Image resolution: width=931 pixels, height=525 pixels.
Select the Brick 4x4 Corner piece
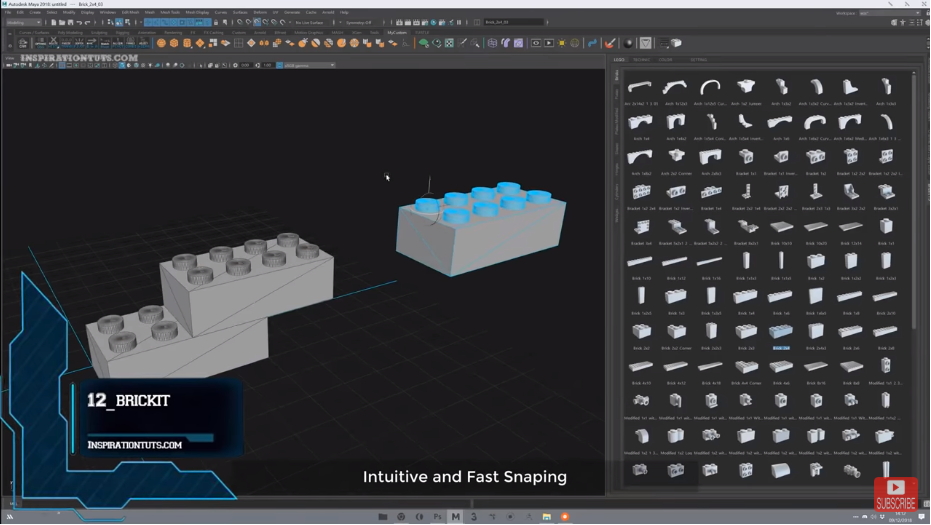pyautogui.click(x=746, y=366)
